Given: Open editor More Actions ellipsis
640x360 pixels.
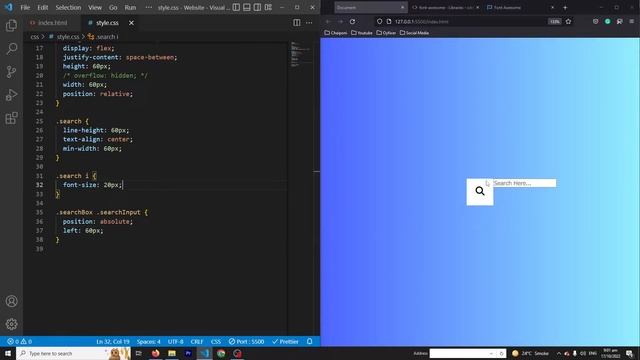Looking at the screenshot, I should pos(309,23).
